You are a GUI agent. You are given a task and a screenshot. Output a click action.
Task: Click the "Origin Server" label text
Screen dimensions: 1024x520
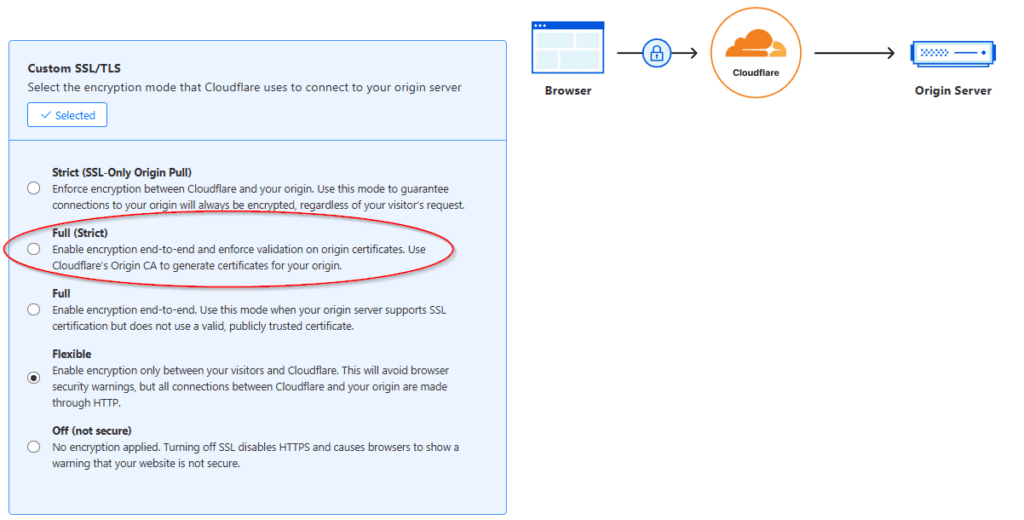(x=953, y=91)
